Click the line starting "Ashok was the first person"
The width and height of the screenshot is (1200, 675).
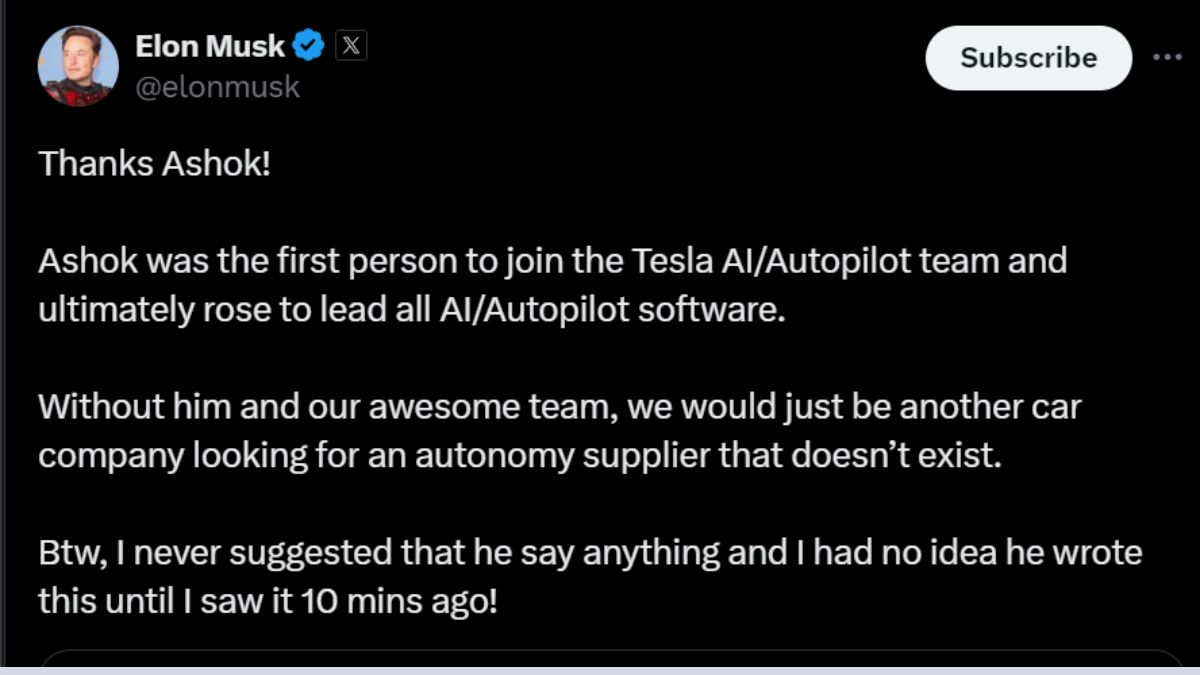(552, 262)
